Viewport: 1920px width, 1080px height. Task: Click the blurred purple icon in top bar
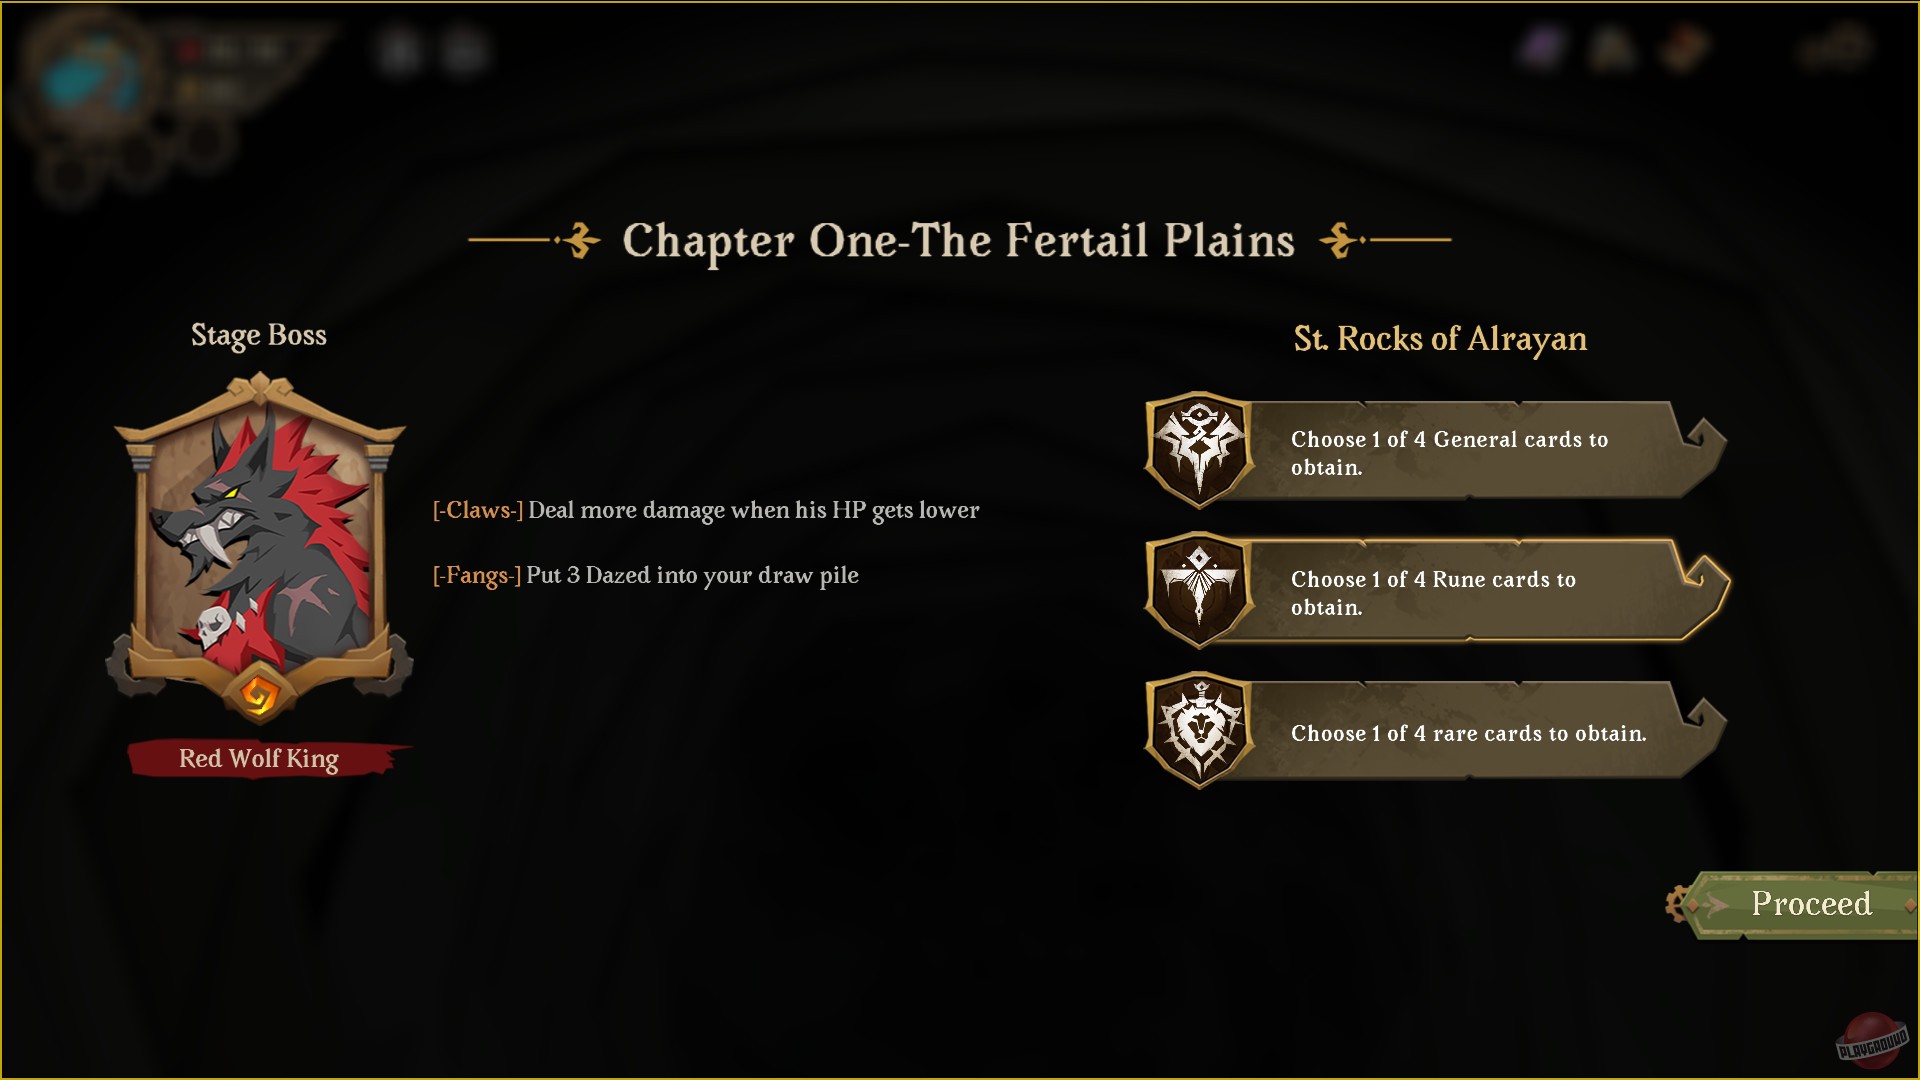coord(1541,48)
